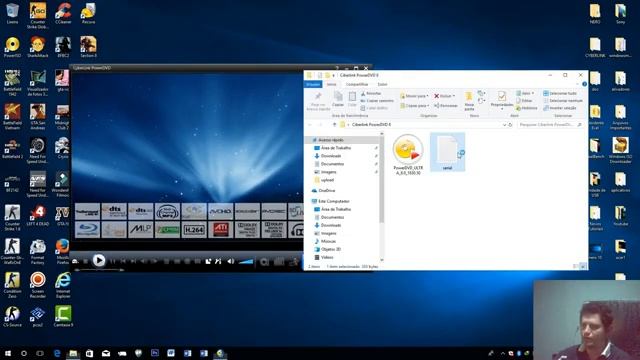640x360 pixels.
Task: Click the Recuva desktop icon
Action: 88,13
